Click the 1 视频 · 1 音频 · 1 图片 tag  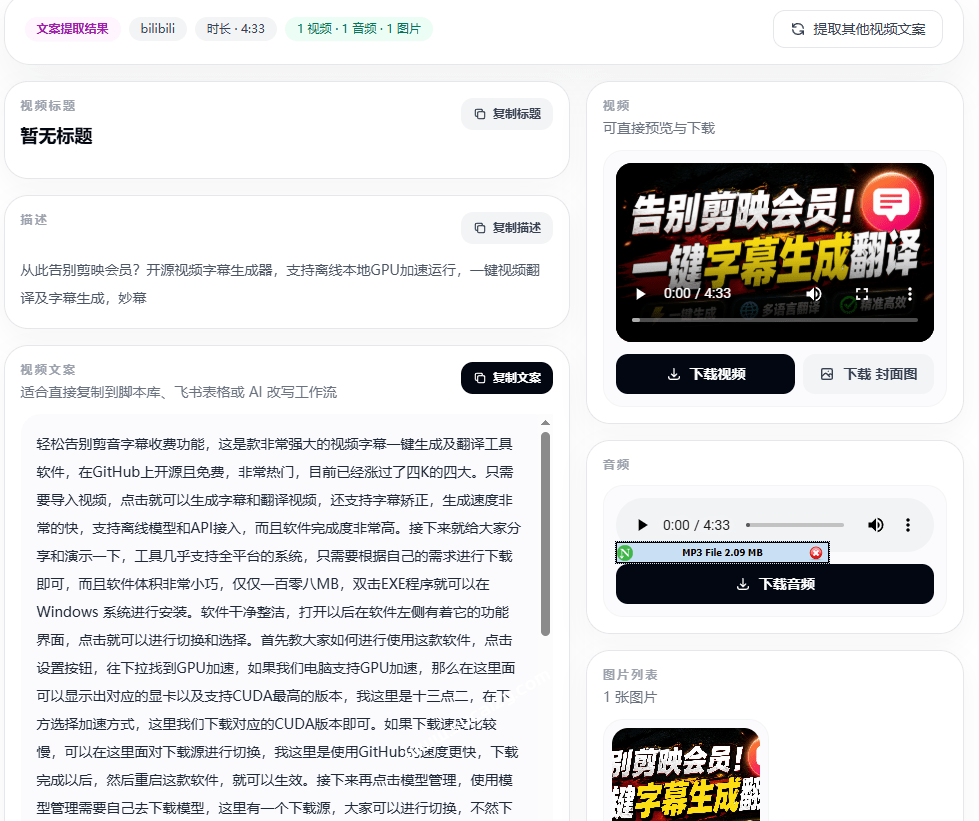(359, 29)
